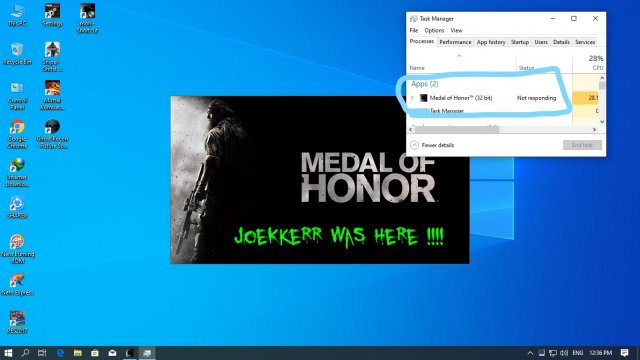Select the Settings game shortcut on desktop

pos(52,15)
